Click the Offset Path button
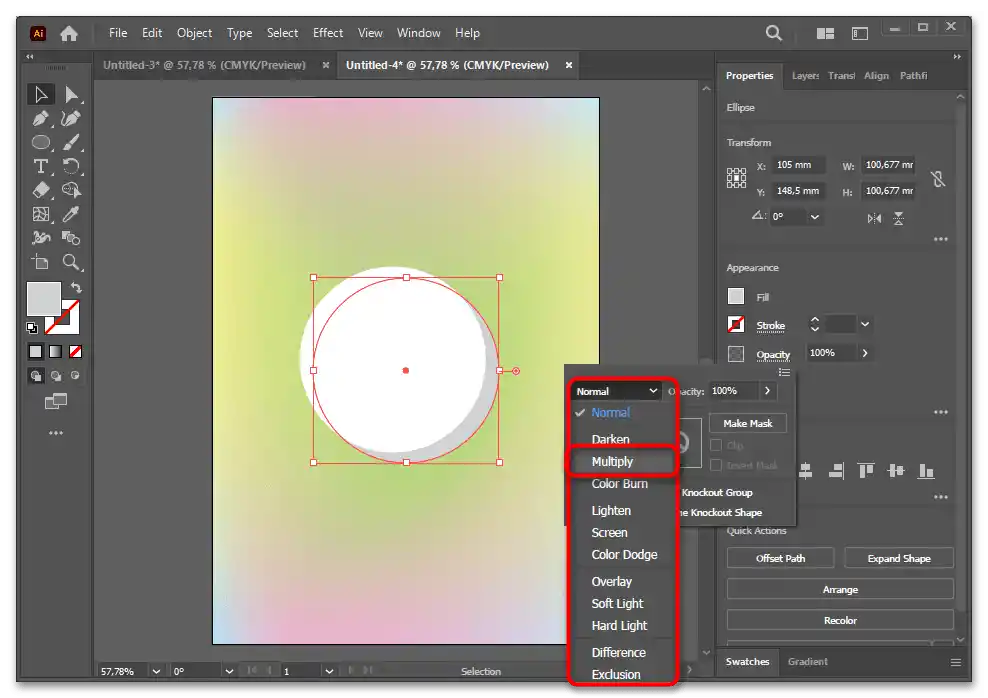Image resolution: width=988 pixels, height=698 pixels. click(x=780, y=558)
